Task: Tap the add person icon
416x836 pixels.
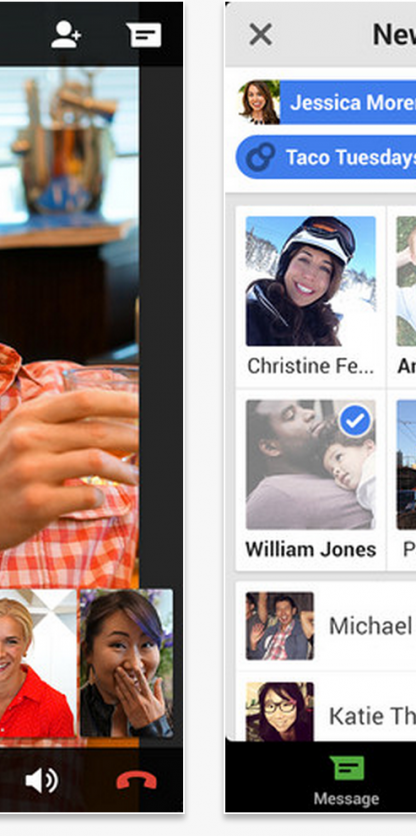Action: [66, 35]
